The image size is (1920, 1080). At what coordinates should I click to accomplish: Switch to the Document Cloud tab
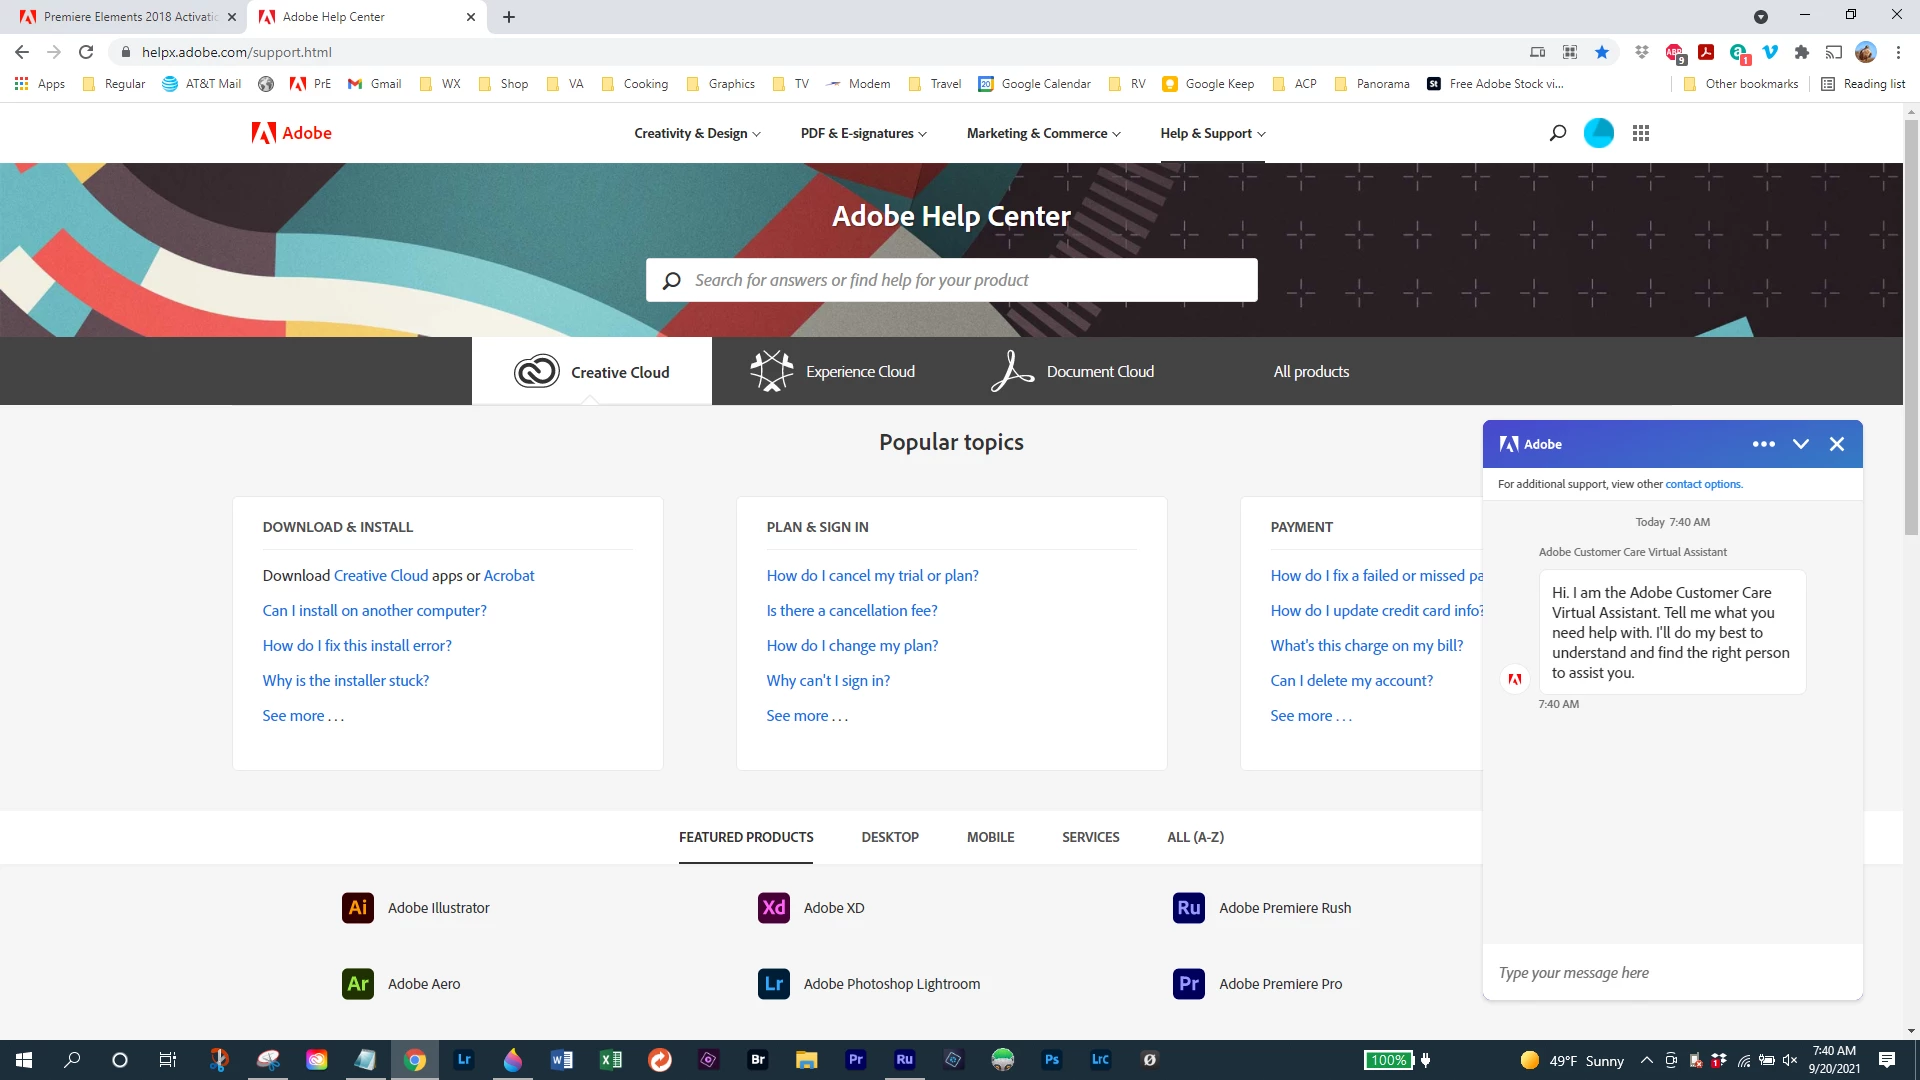click(1072, 371)
